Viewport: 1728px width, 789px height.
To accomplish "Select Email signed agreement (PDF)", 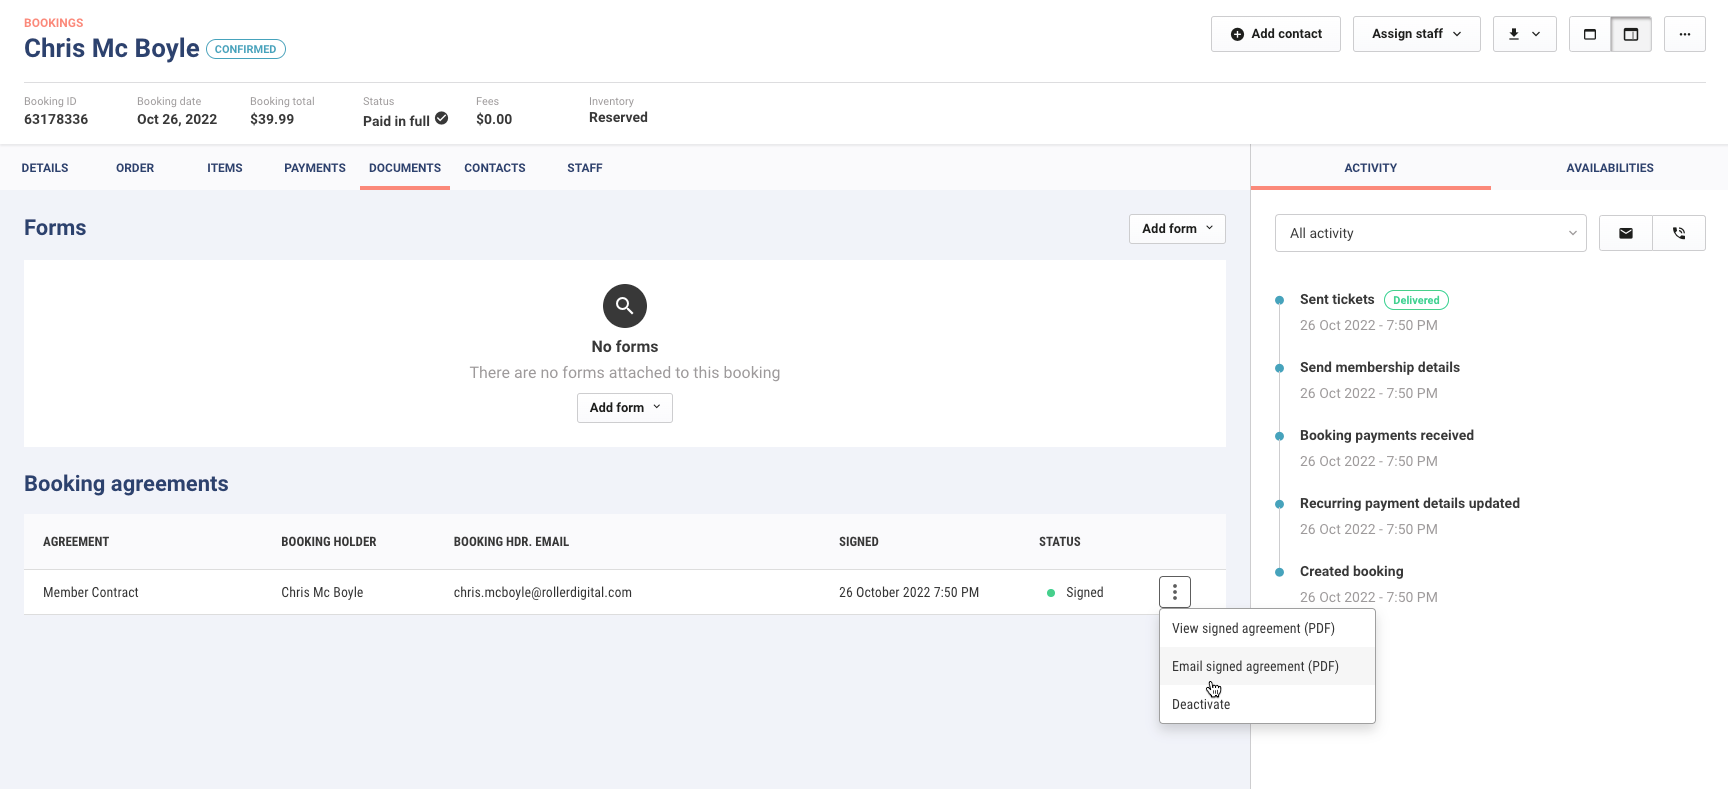I will 1255,667.
